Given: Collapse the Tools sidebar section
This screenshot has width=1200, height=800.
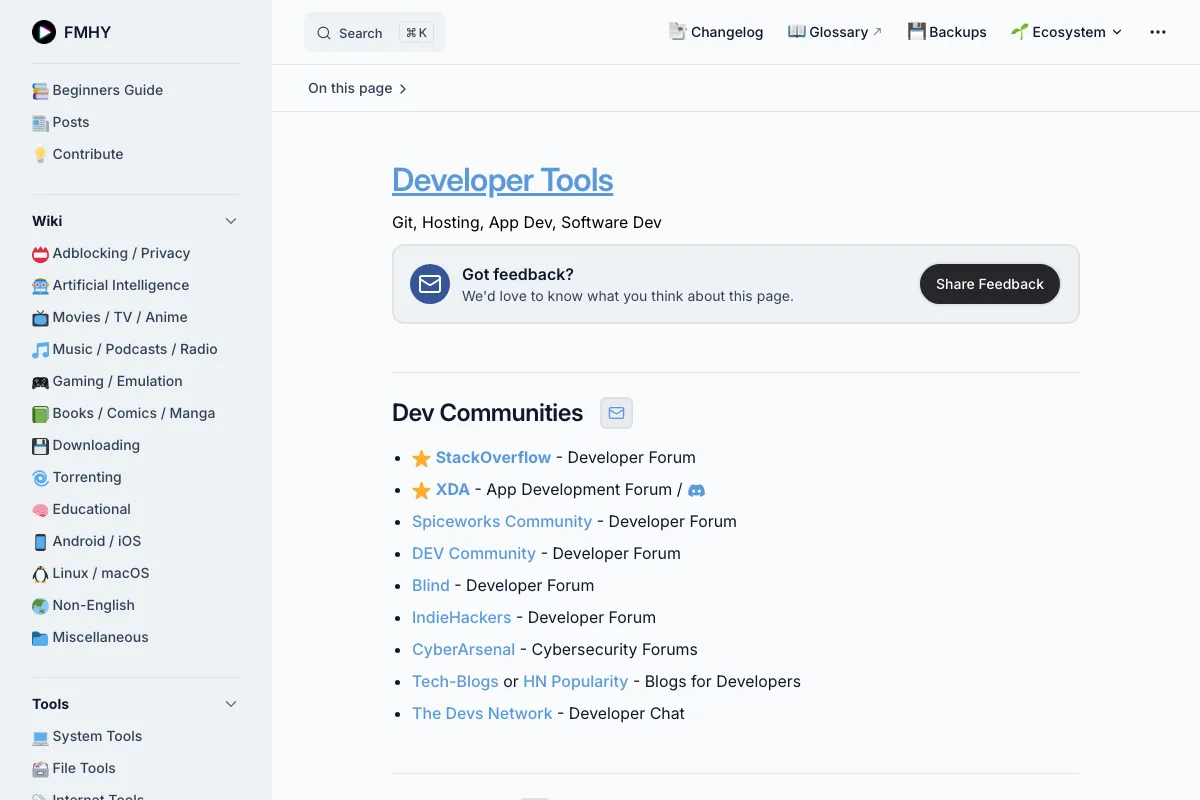Looking at the screenshot, I should point(231,704).
